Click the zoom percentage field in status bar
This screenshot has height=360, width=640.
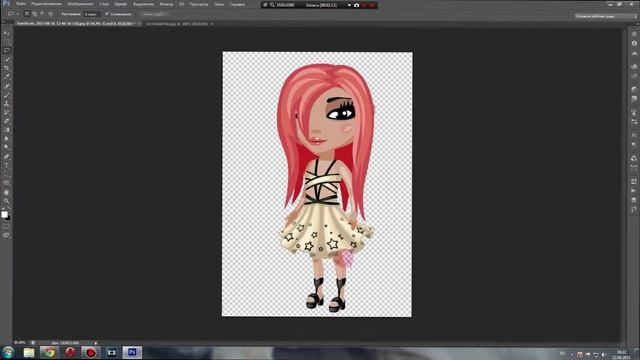[x=20, y=343]
